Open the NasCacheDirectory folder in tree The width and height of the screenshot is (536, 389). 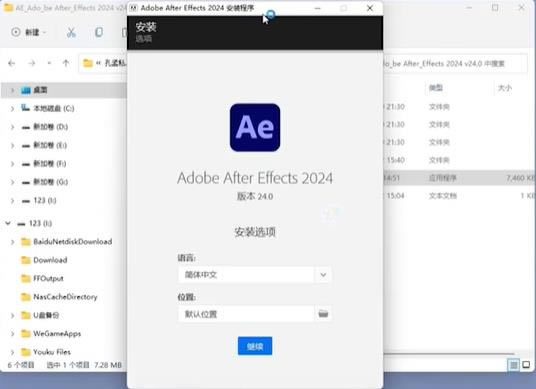tap(65, 297)
